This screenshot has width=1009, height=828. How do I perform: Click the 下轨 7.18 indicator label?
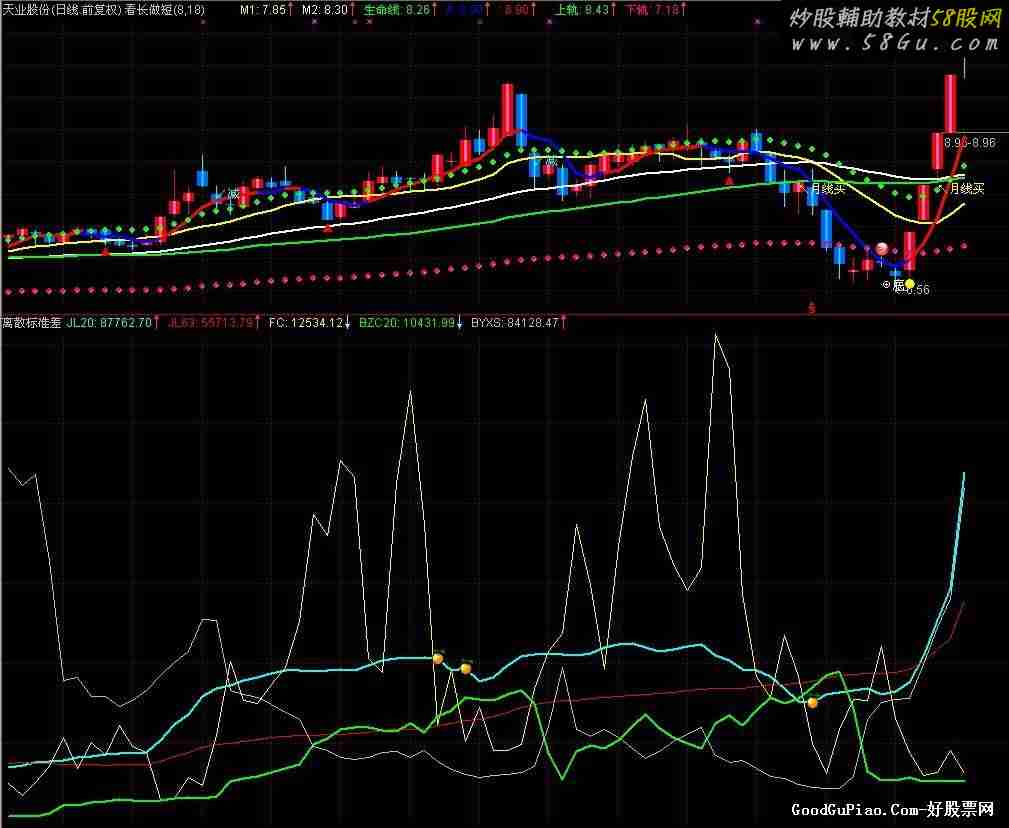(652, 9)
